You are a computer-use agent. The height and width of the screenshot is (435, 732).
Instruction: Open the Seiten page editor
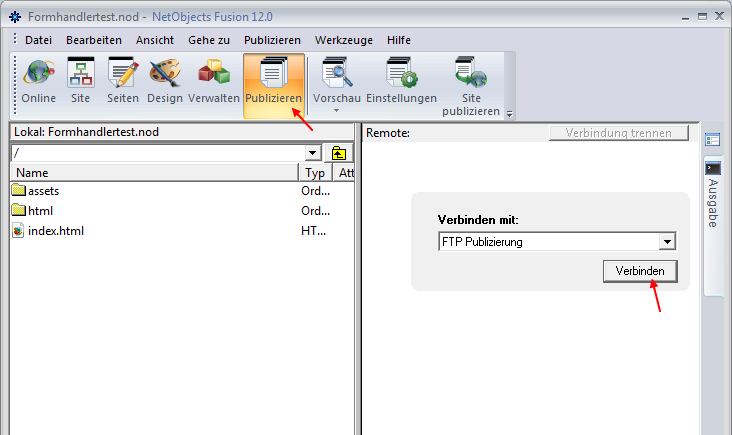pos(123,81)
